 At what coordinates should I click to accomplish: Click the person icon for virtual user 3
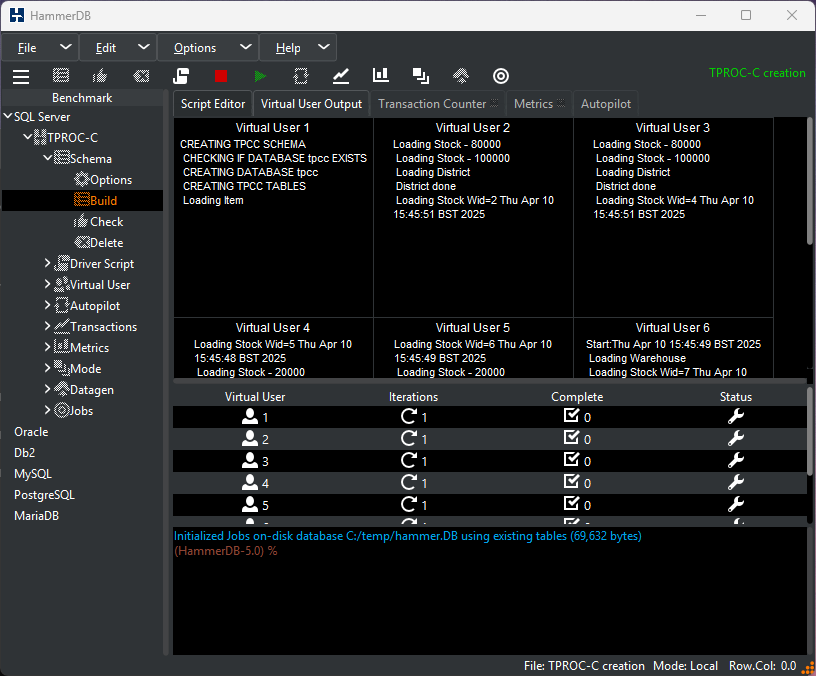point(250,461)
